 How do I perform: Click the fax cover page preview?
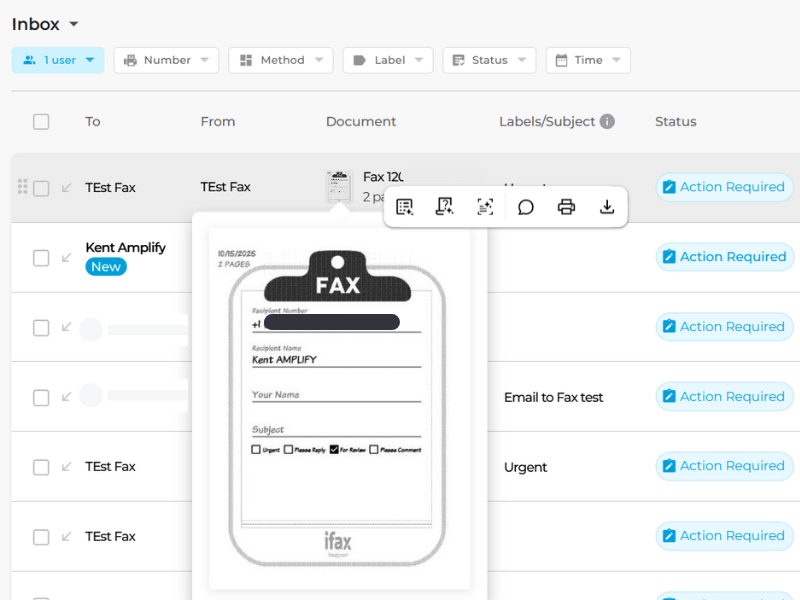click(x=338, y=410)
